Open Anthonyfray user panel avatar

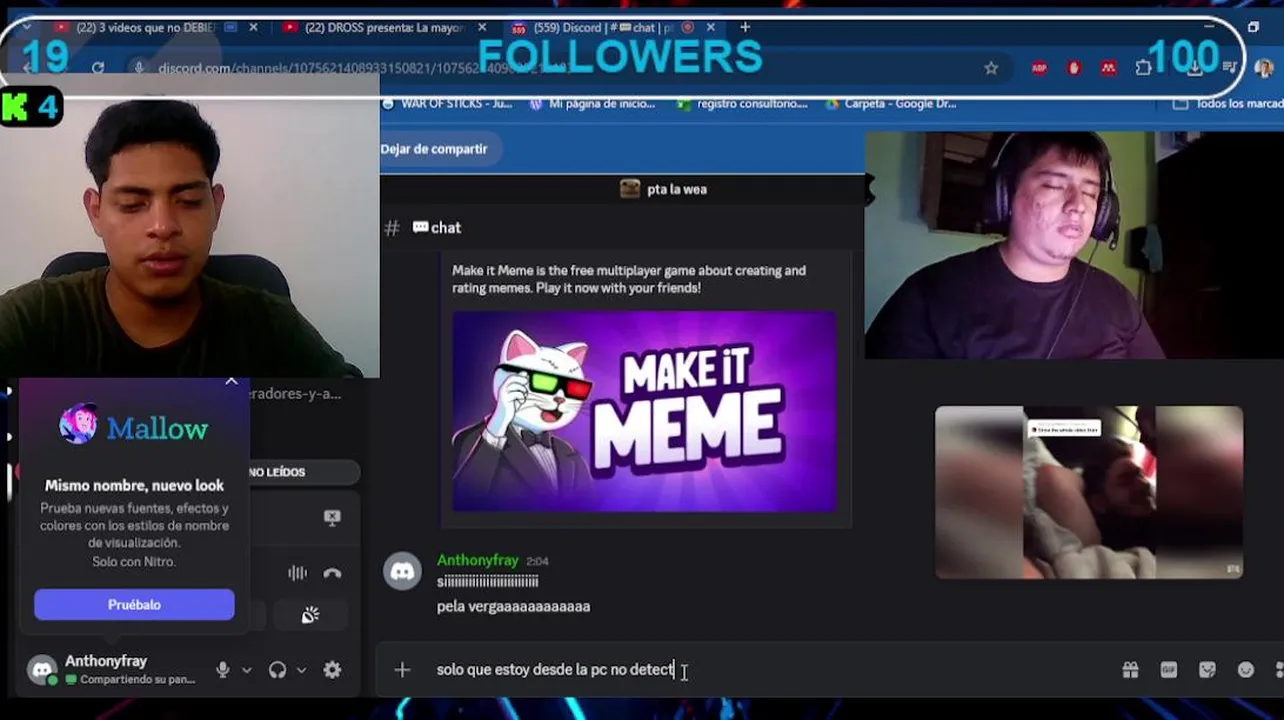coord(42,670)
